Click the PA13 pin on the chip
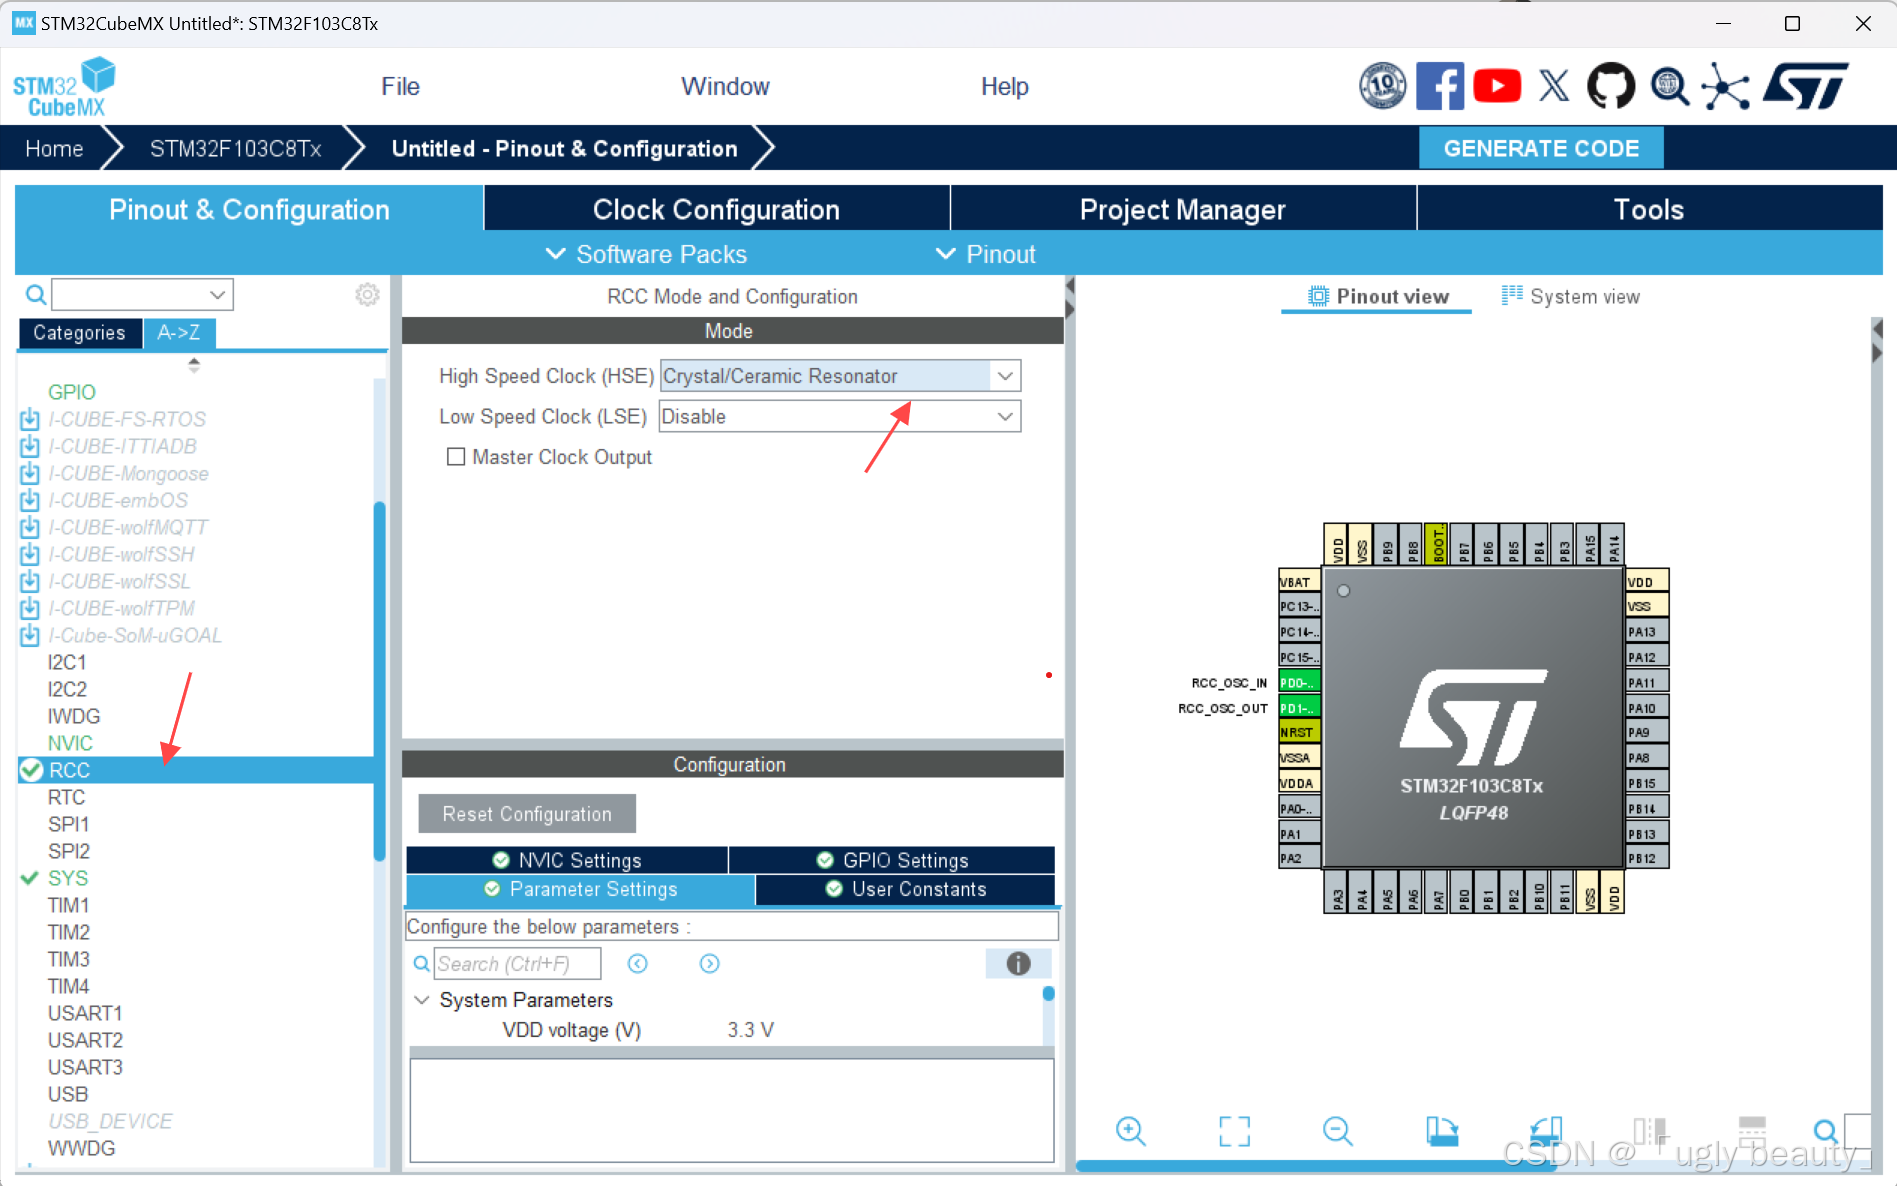Image resolution: width=1897 pixels, height=1186 pixels. (x=1647, y=631)
